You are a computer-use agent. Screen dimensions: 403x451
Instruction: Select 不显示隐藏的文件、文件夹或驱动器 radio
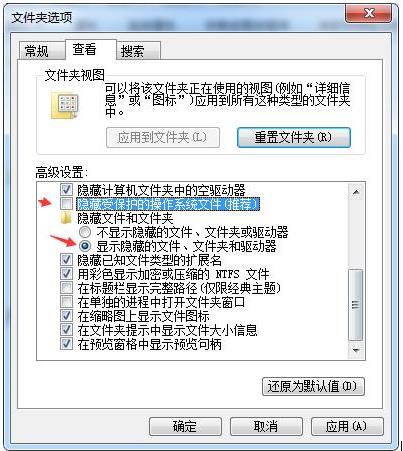(85, 232)
